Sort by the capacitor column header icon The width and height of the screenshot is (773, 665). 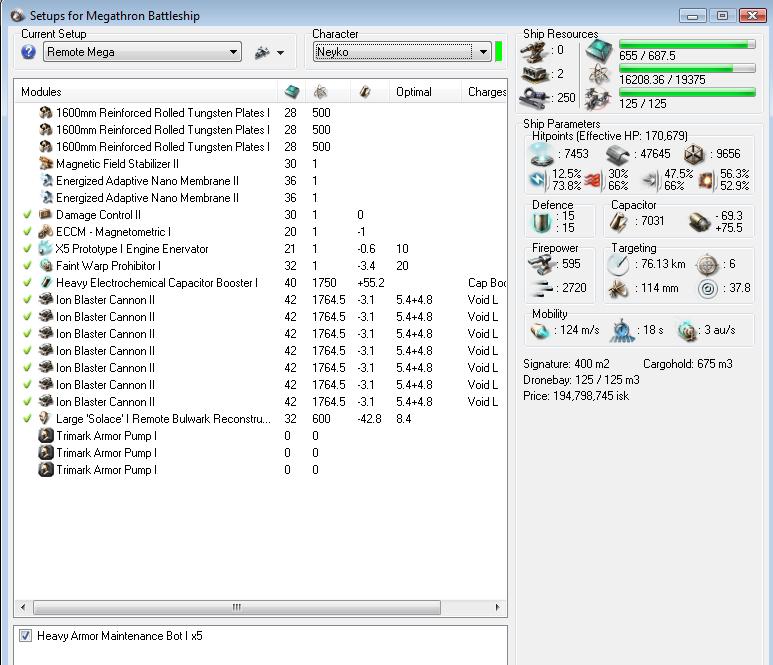coord(365,92)
